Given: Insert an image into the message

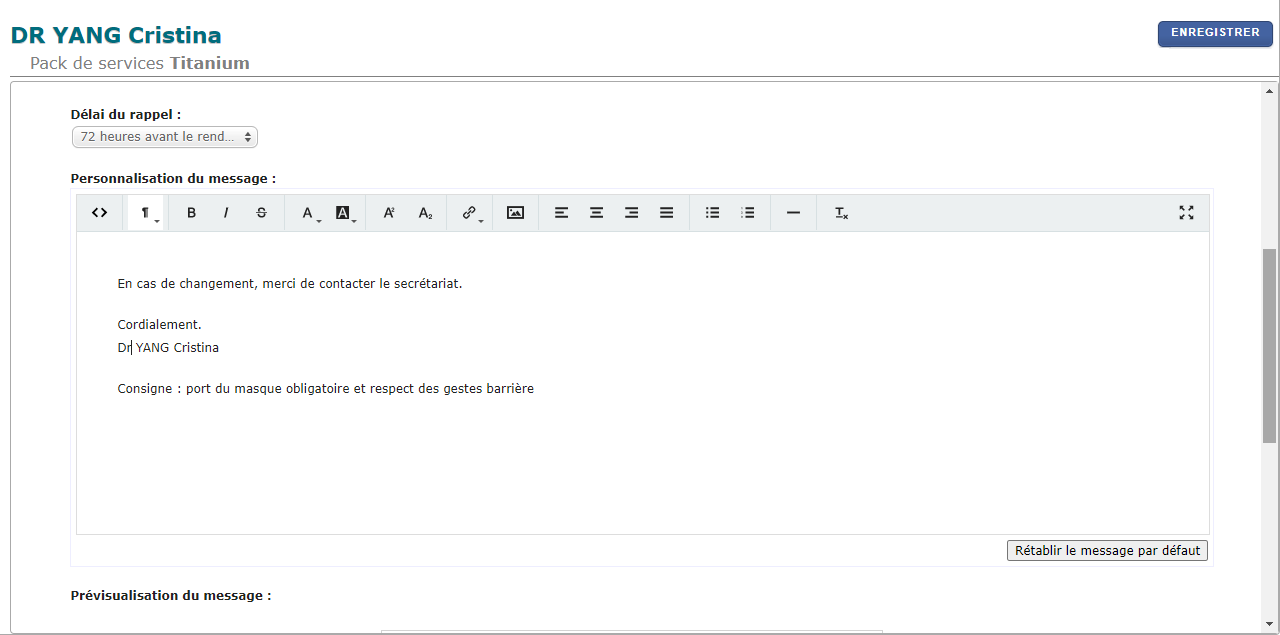Looking at the screenshot, I should [515, 212].
